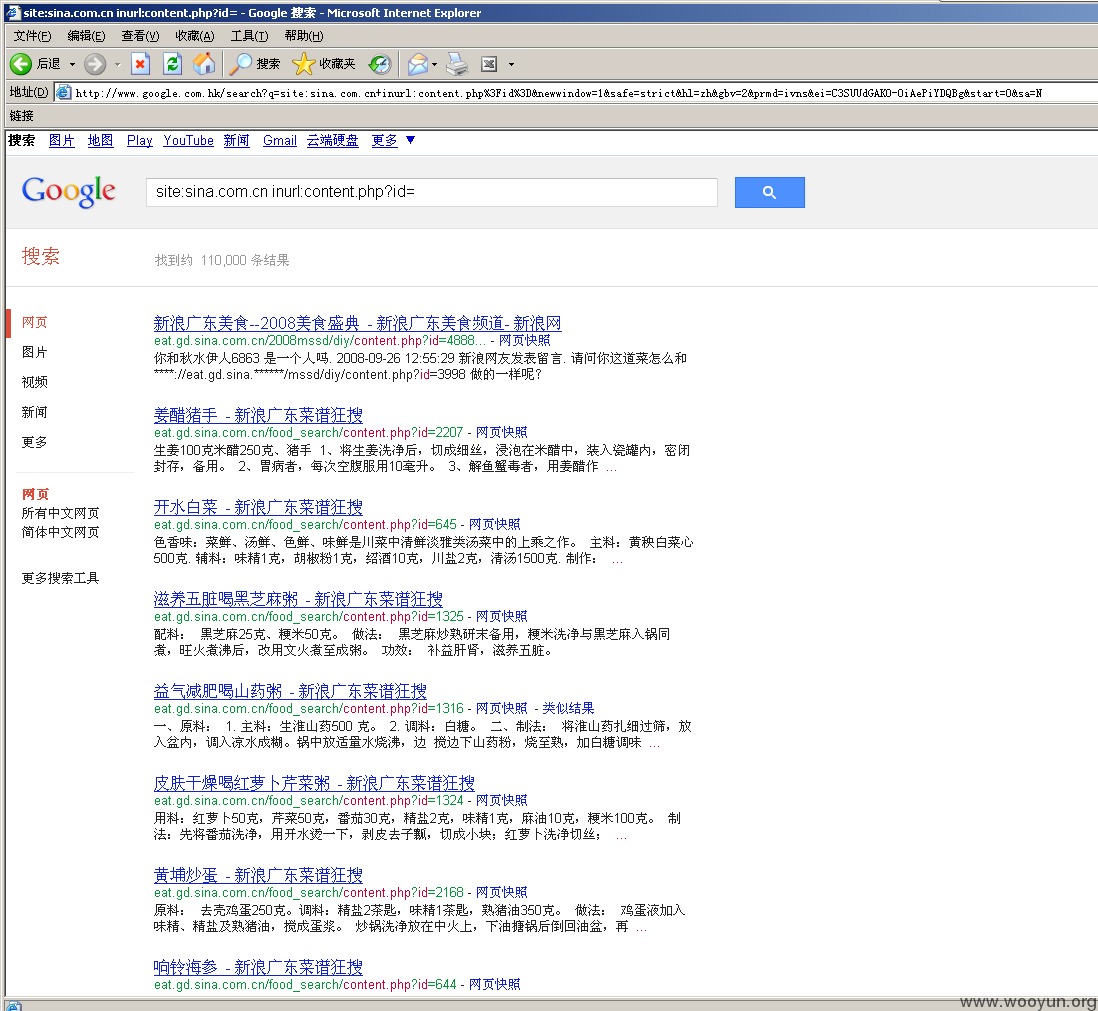This screenshot has height=1011, width=1098.
Task: Refresh the page using the Refresh icon
Action: [x=172, y=64]
